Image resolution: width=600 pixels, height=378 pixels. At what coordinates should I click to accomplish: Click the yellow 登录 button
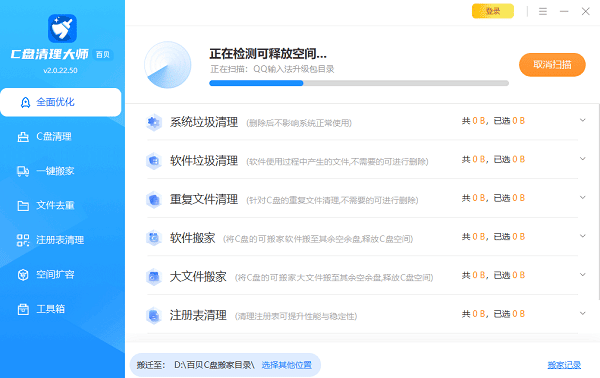(x=493, y=11)
